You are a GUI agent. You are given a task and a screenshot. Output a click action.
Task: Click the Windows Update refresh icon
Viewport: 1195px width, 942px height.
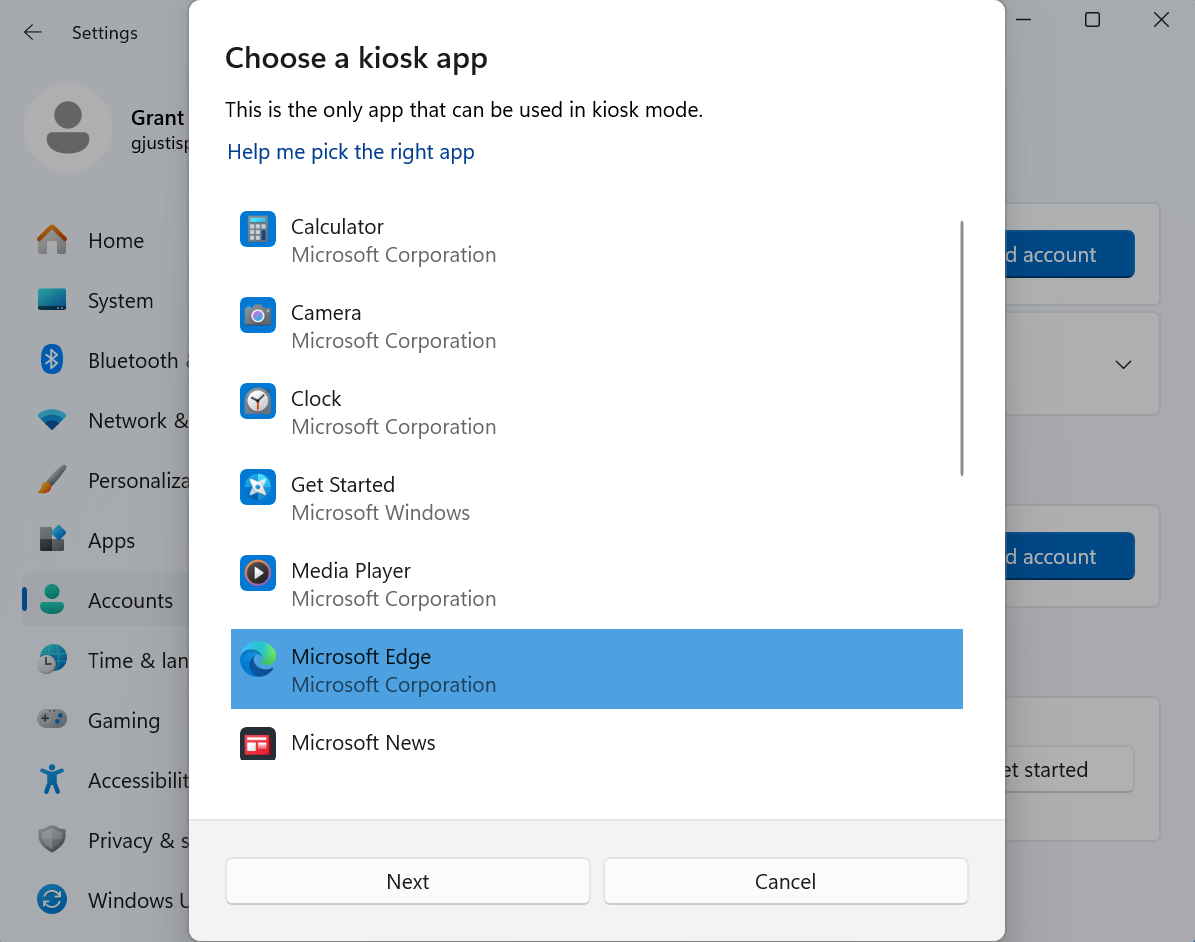click(x=52, y=900)
